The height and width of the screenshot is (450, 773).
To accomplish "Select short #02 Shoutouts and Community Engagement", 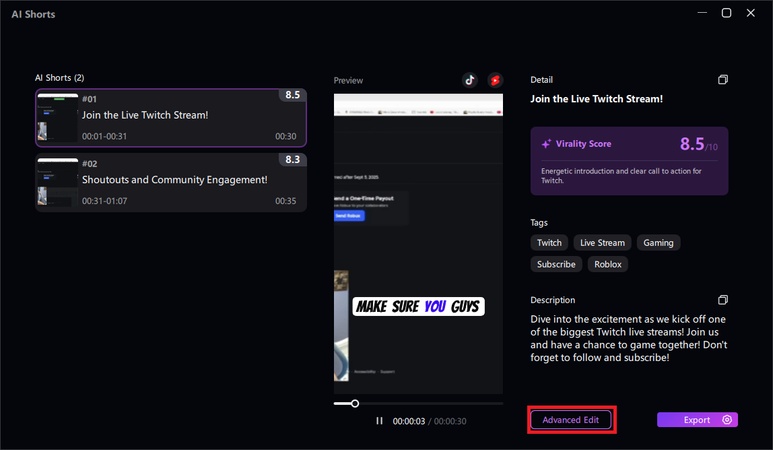I will 171,182.
